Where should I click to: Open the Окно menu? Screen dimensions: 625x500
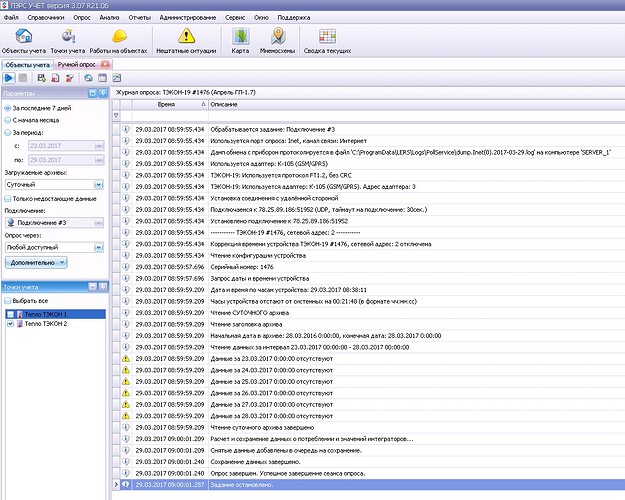tap(261, 18)
